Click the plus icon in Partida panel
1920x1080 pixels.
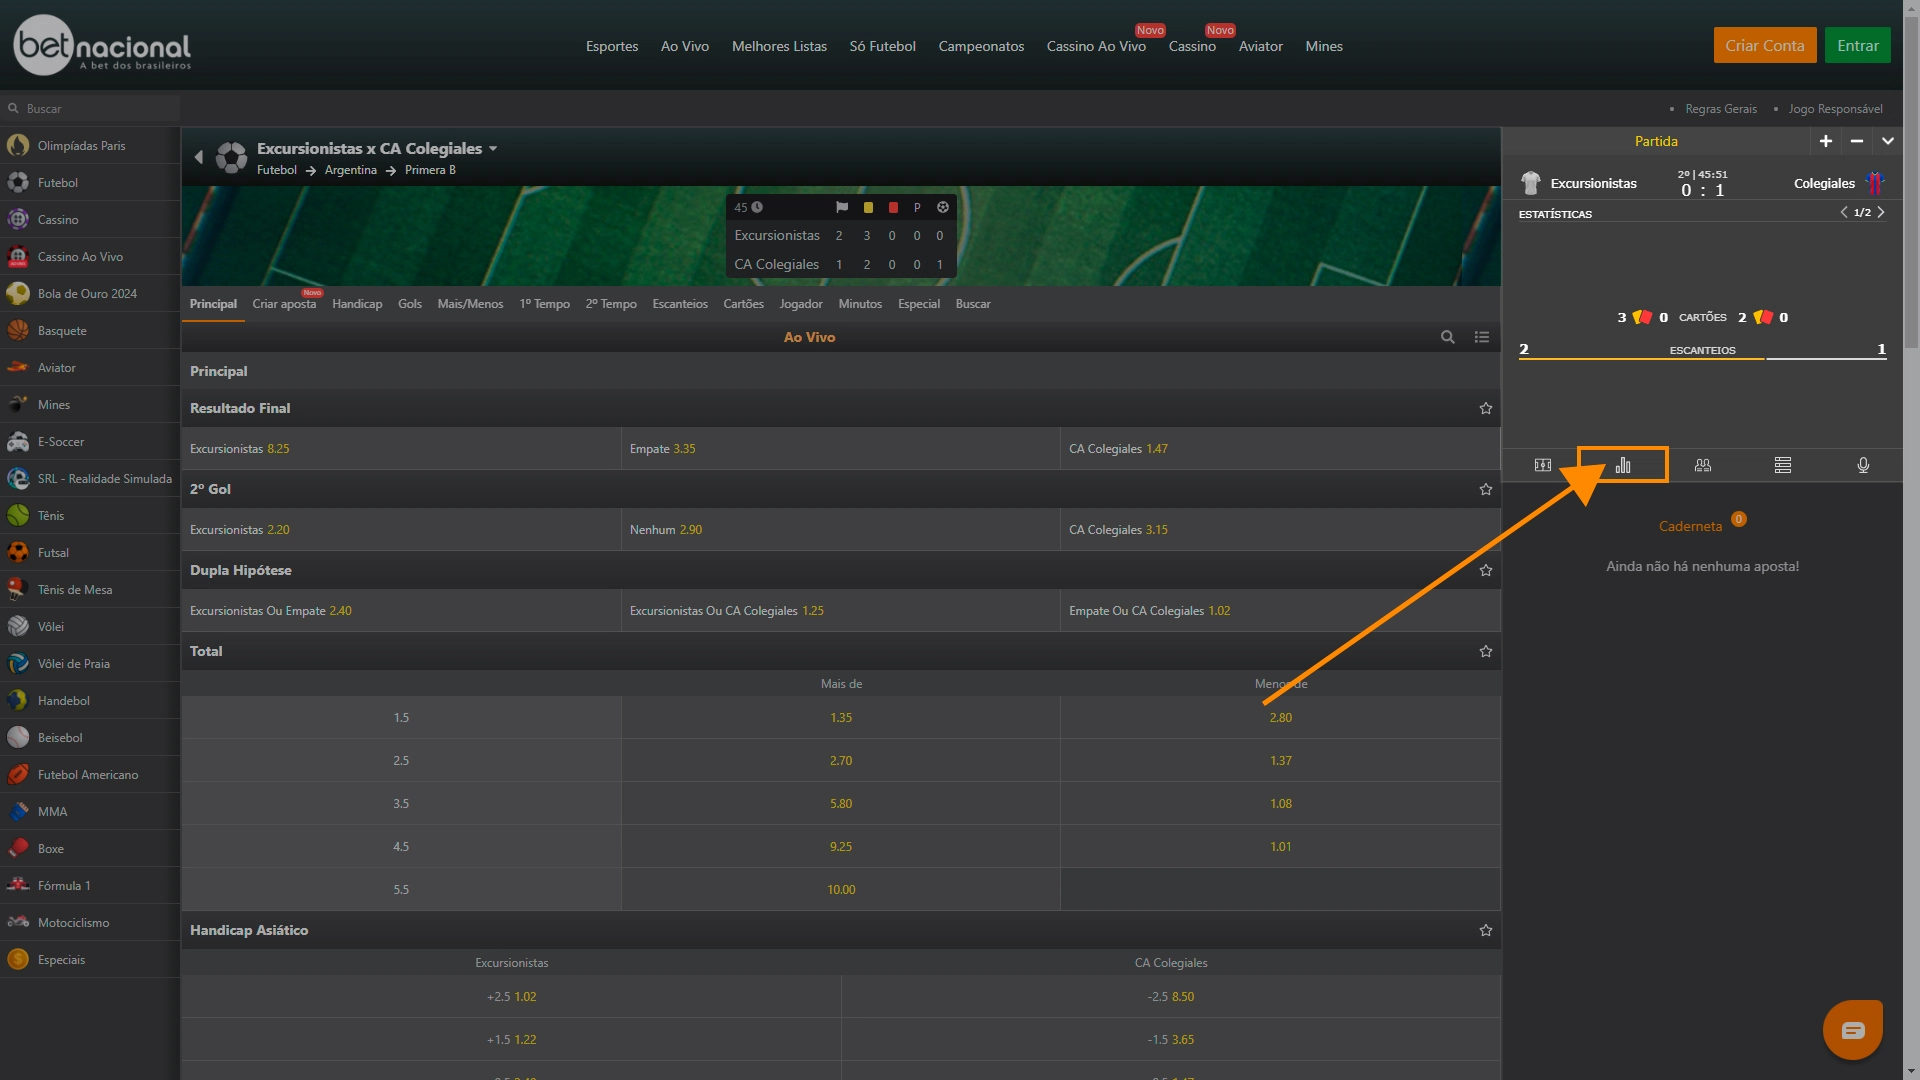point(1826,141)
